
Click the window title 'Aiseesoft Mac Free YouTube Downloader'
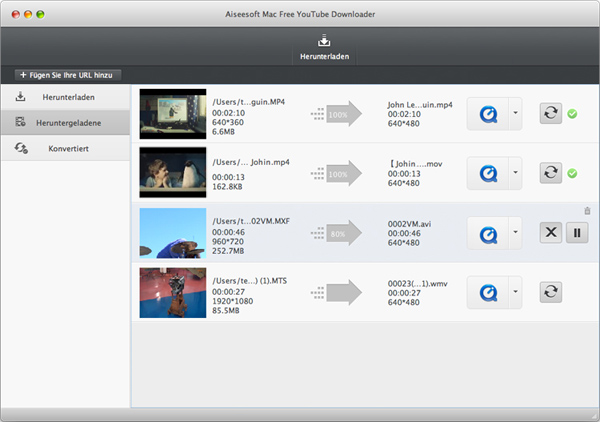[300, 14]
